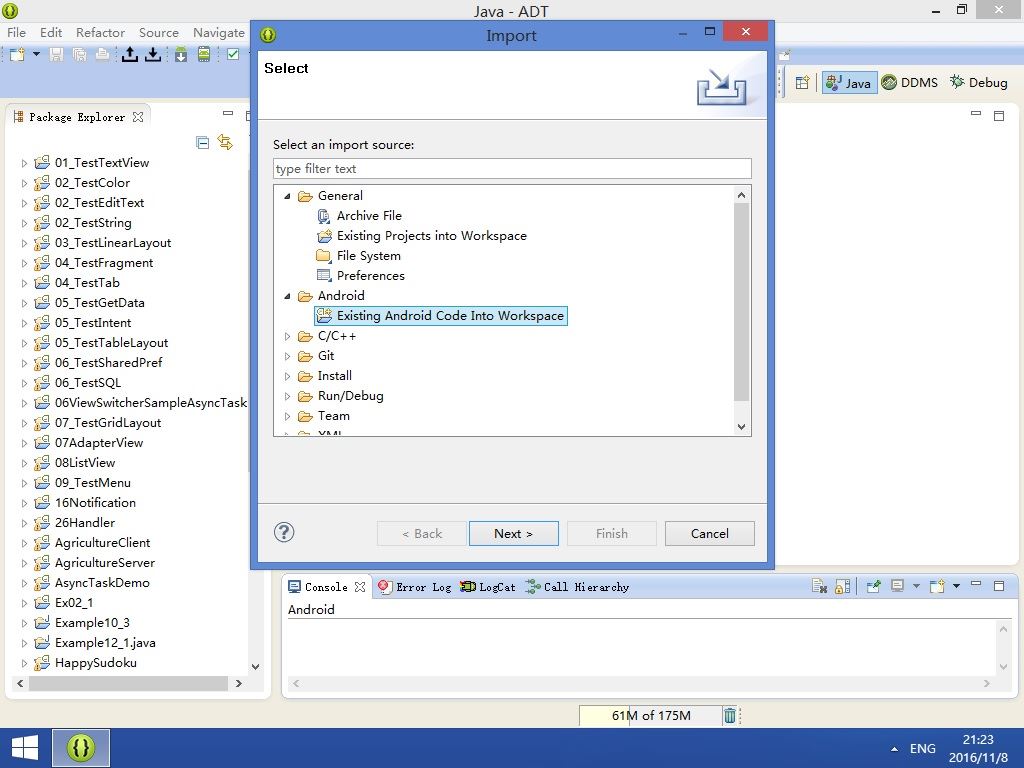Switch to the Error Log tab

[414, 587]
